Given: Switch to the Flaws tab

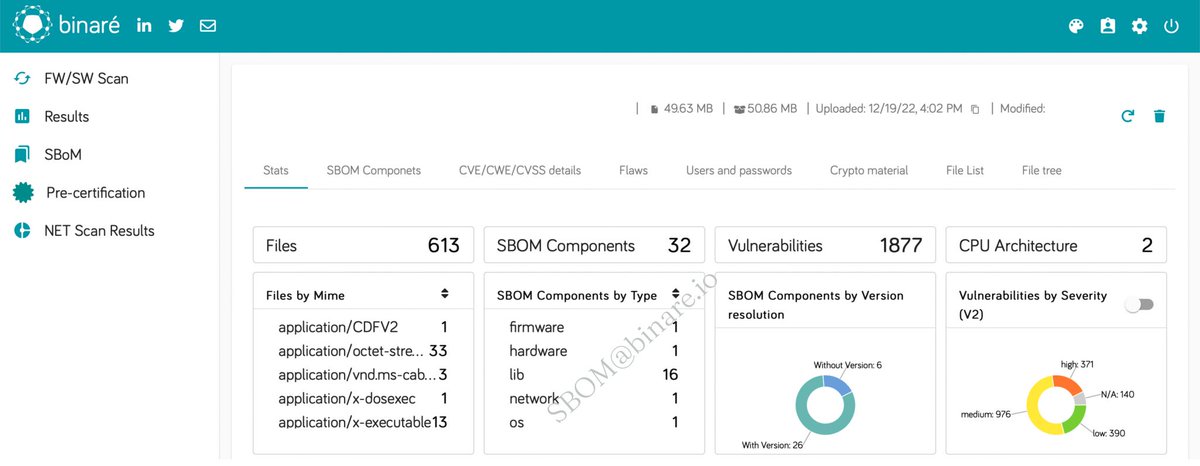Looking at the screenshot, I should pyautogui.click(x=633, y=171).
